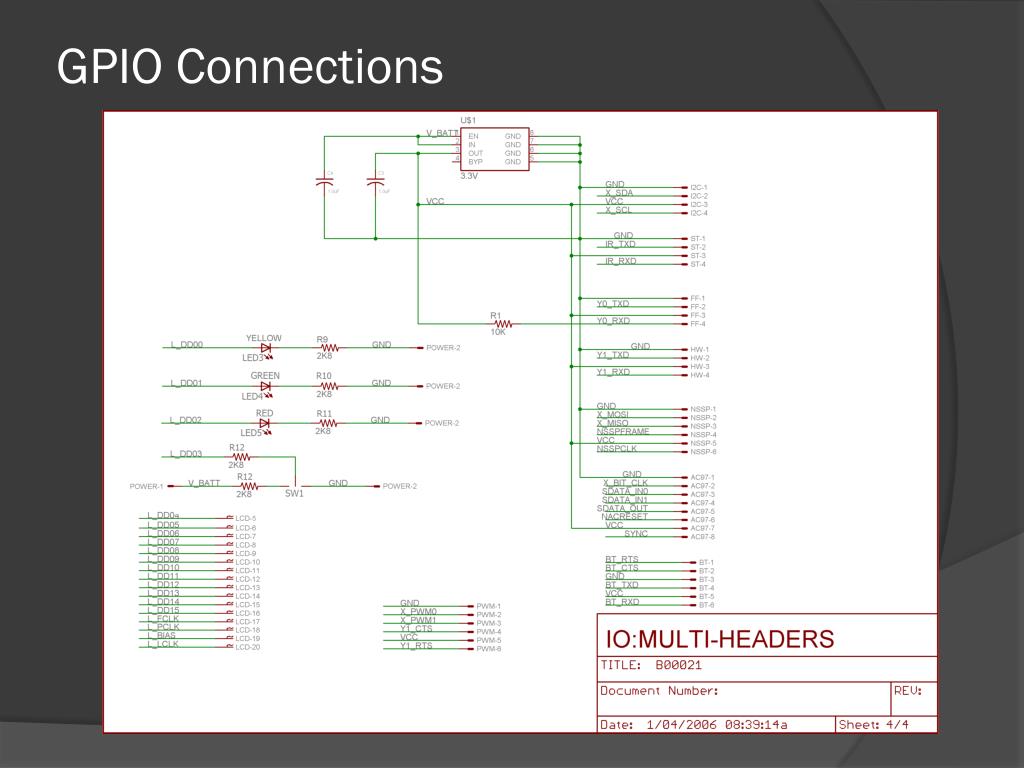Viewport: 1024px width, 768px height.
Task: Select the L_FCLK net label
Action: pyautogui.click(x=163, y=619)
